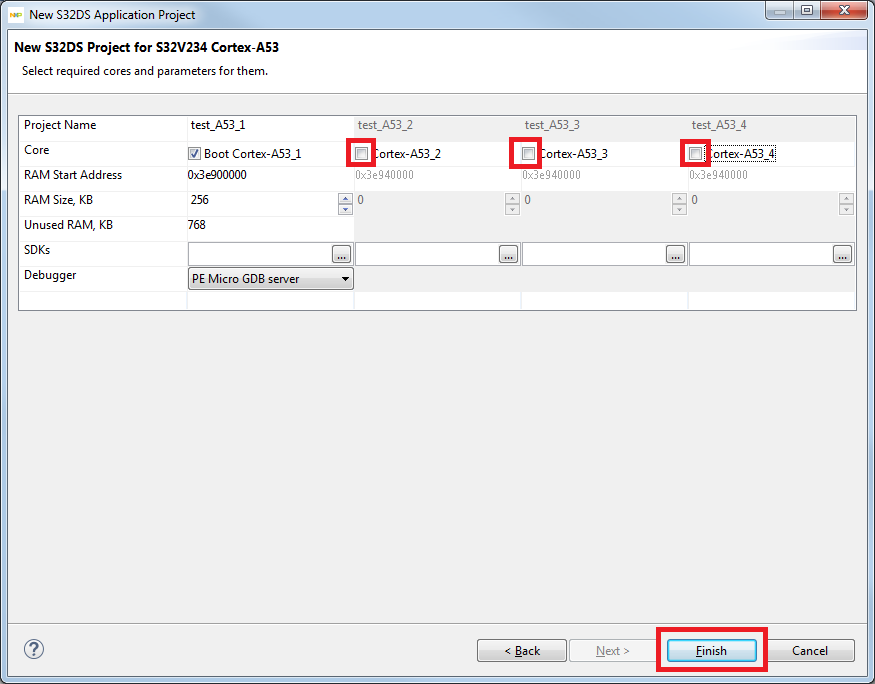875x684 pixels.
Task: Maximize the wizard dialog window
Action: click(x=807, y=10)
